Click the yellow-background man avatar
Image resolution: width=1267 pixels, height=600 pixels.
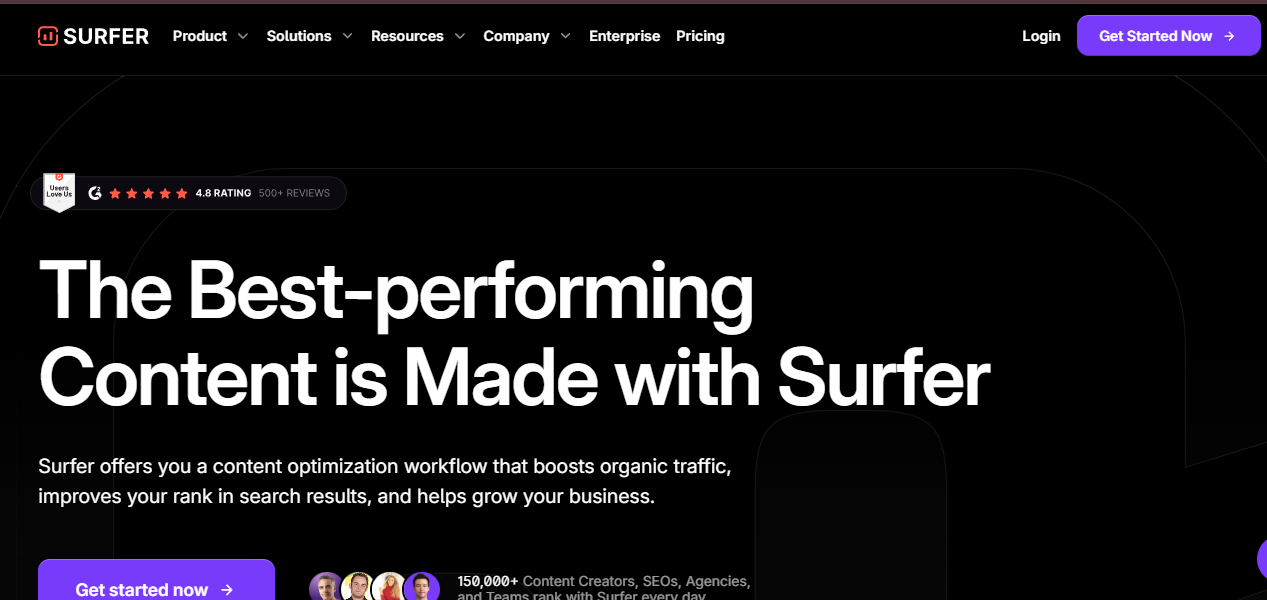coord(358,588)
